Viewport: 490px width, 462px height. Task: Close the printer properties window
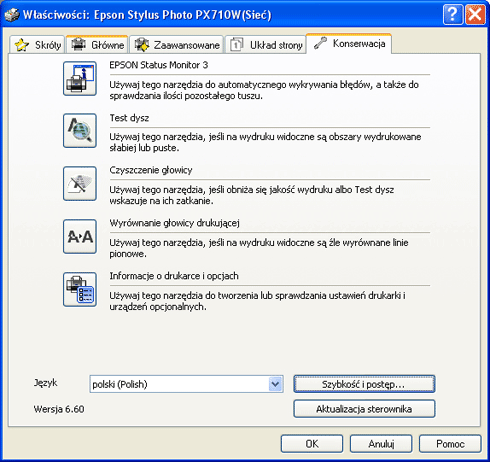[x=475, y=14]
